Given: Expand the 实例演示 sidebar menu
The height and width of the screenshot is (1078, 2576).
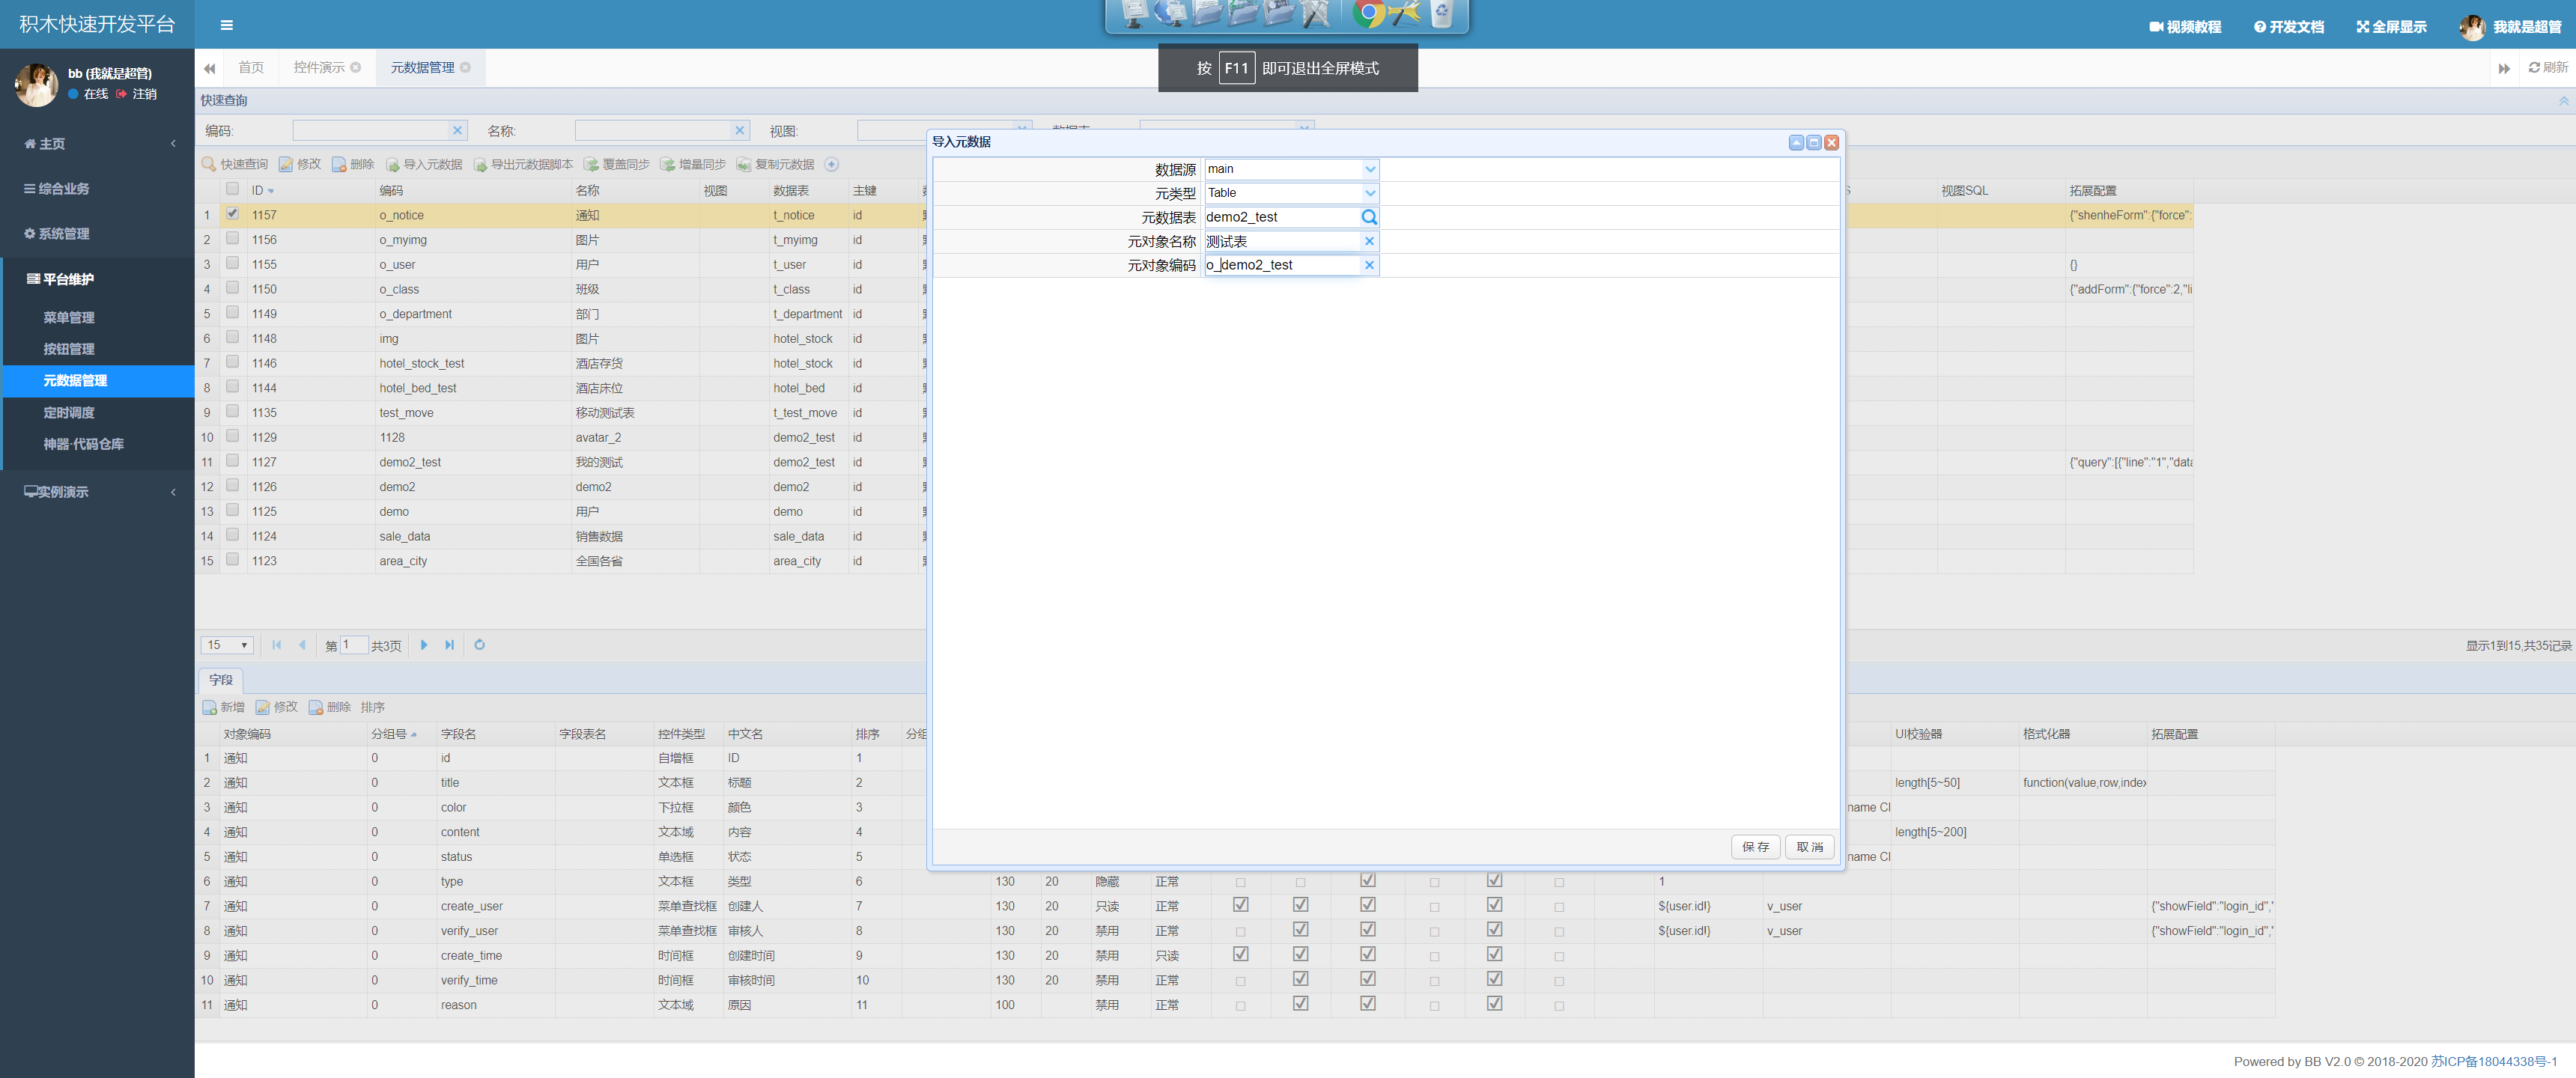Looking at the screenshot, I should 97,492.
